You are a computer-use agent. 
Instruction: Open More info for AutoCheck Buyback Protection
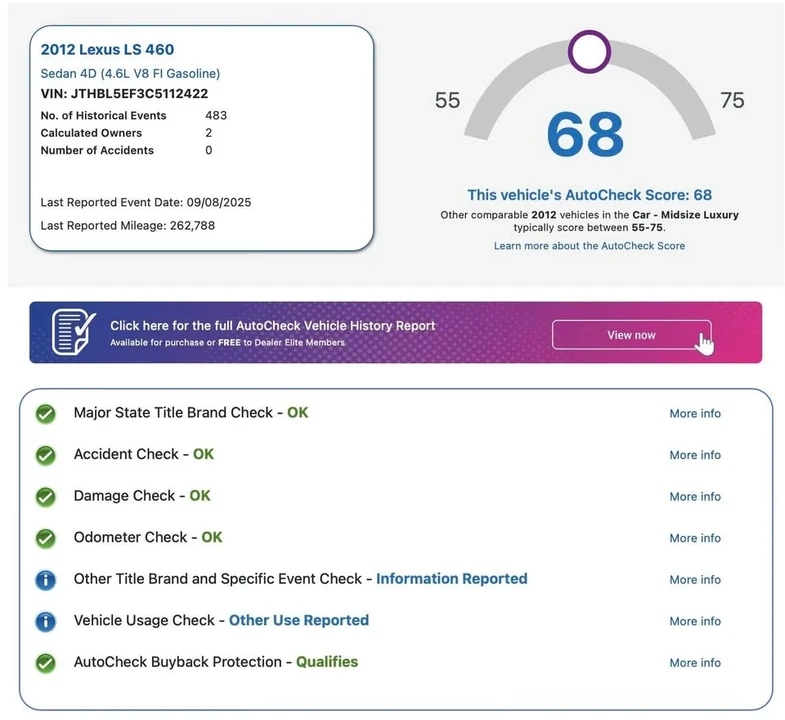pos(695,663)
